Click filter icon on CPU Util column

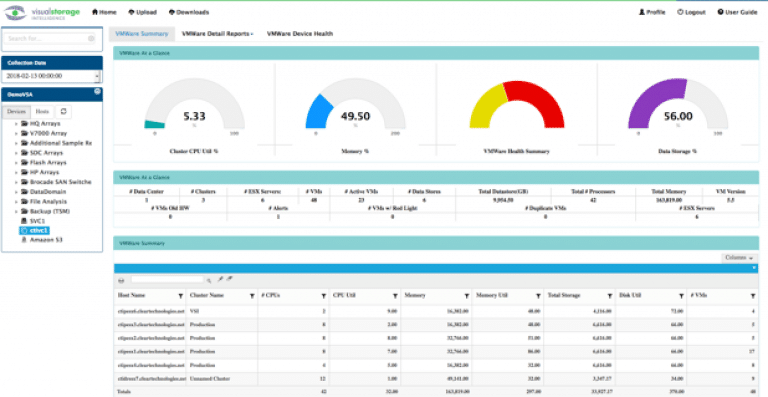(395, 296)
